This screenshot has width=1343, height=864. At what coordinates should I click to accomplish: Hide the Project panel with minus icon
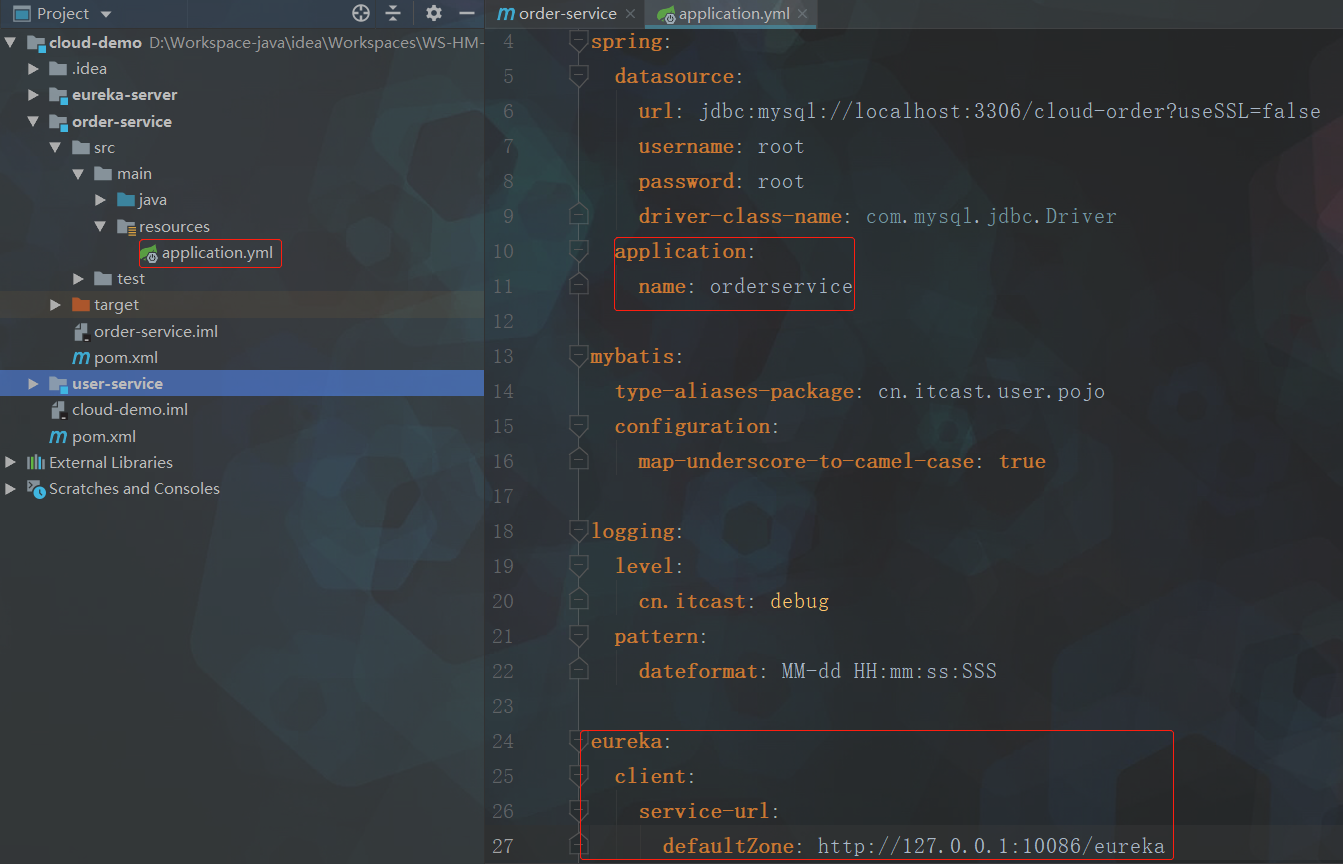466,13
